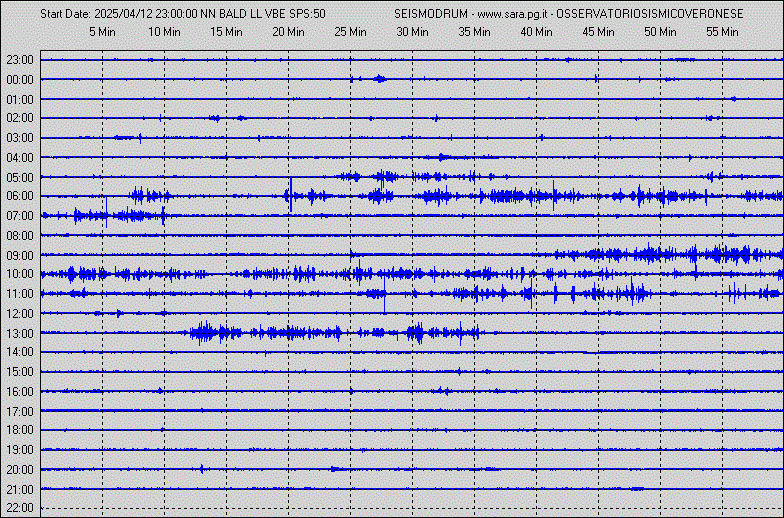The height and width of the screenshot is (518, 784).
Task: Click the 12:00 row label
Action: (20, 314)
